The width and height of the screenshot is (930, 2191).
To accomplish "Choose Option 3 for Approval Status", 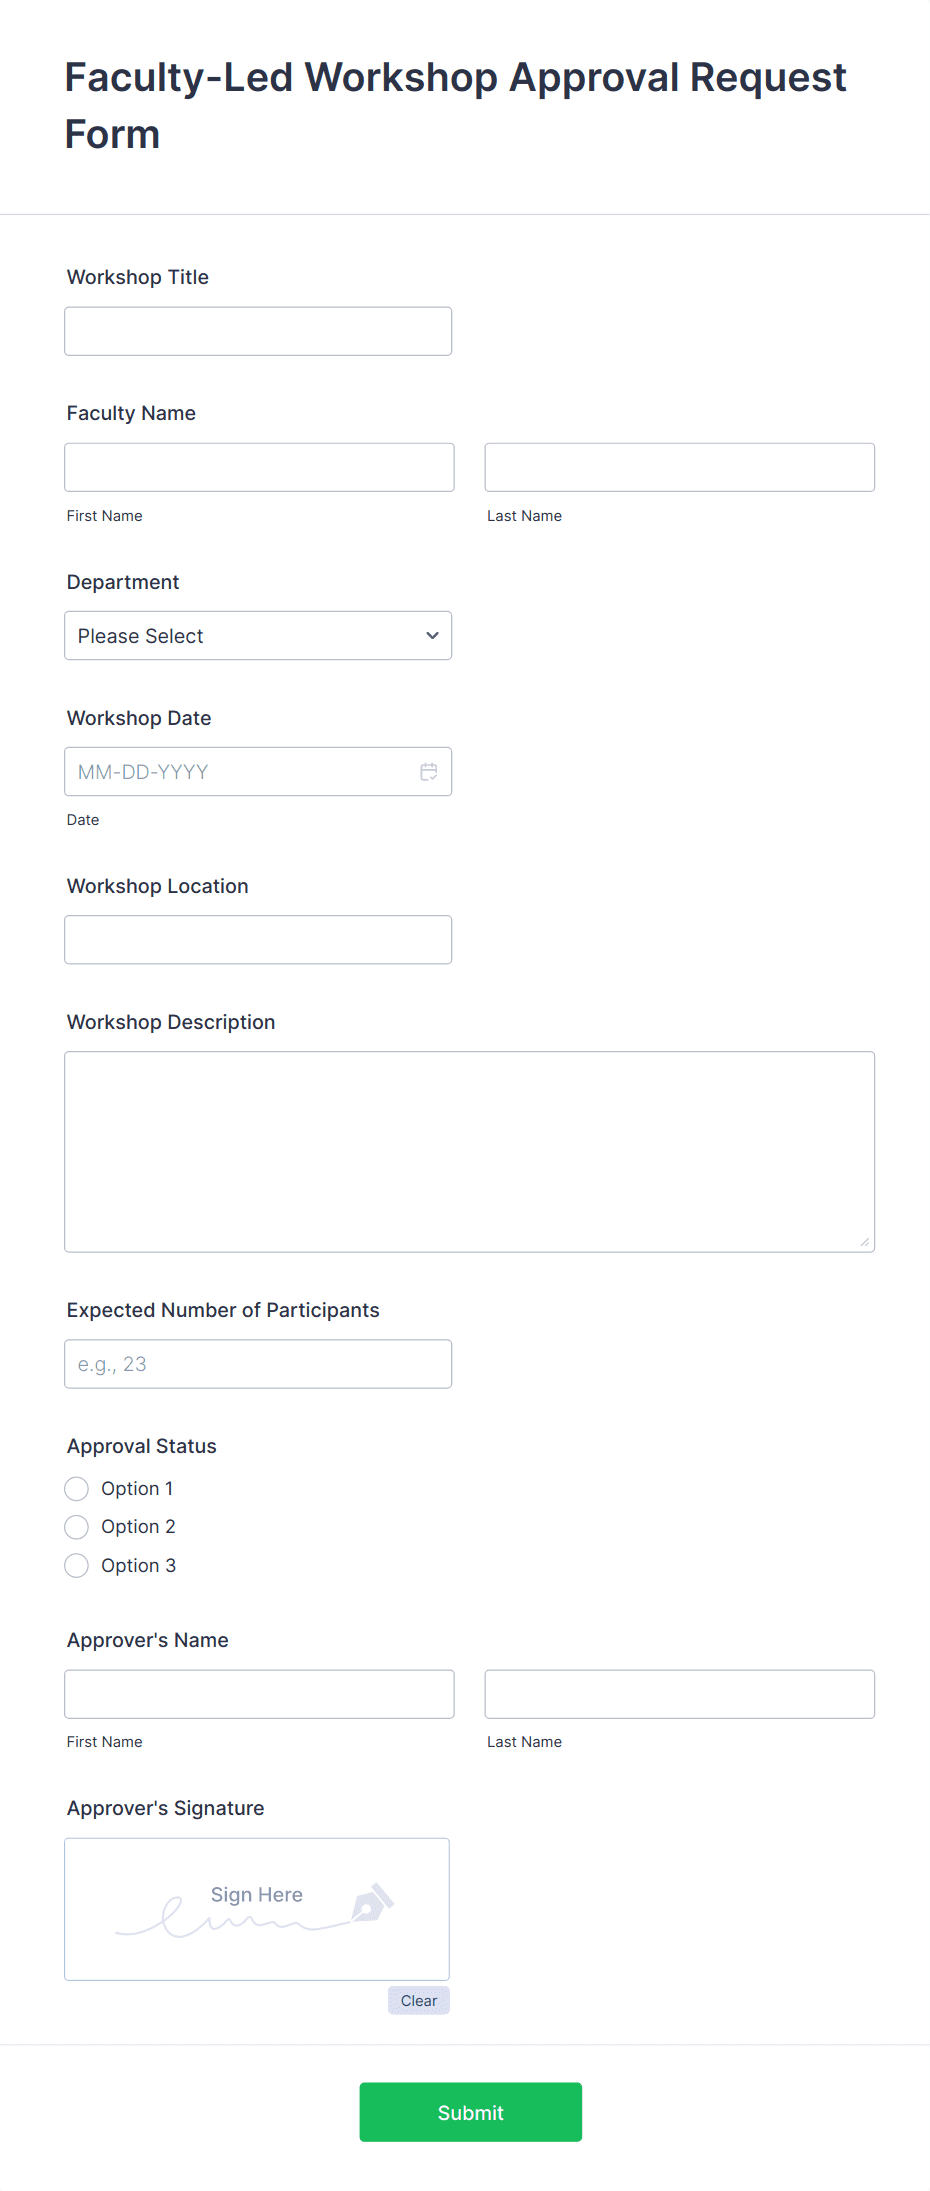I will click(x=76, y=1565).
